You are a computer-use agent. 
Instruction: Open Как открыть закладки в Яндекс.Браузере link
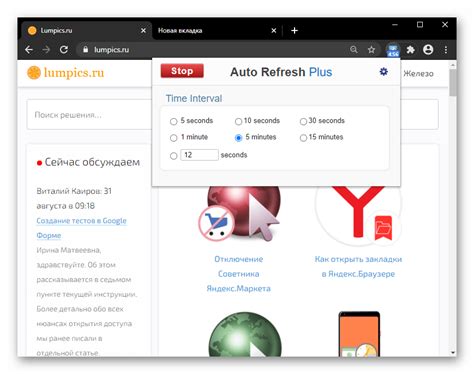[x=358, y=266]
